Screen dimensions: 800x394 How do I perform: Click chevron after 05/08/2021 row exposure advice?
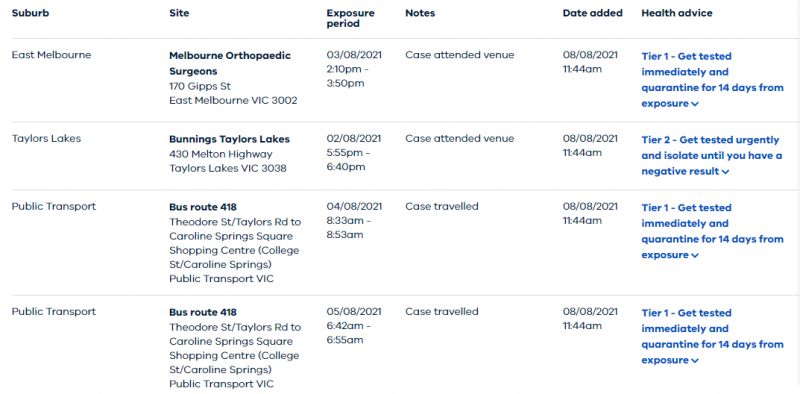[695, 361]
